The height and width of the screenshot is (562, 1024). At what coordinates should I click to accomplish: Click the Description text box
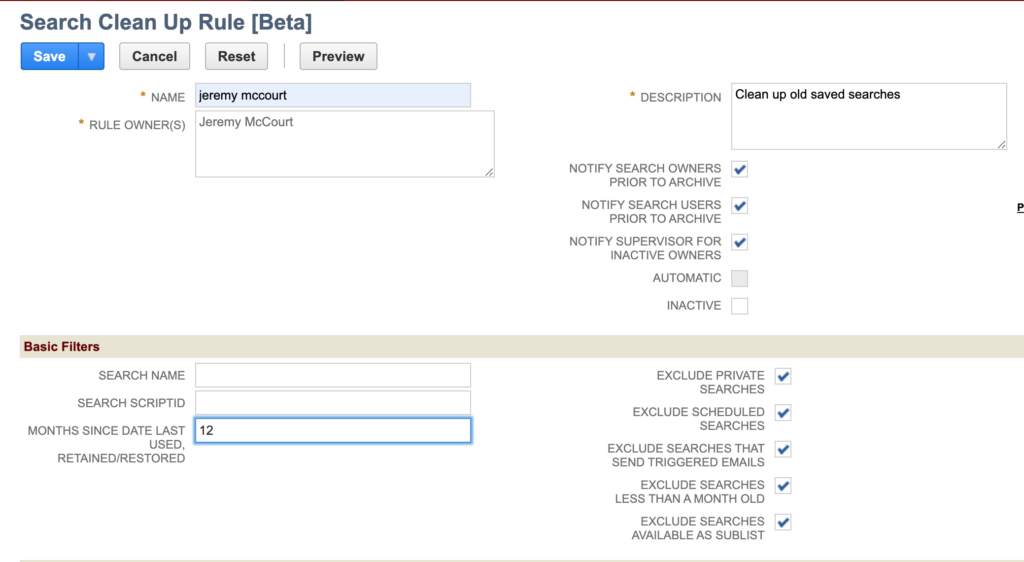point(868,116)
